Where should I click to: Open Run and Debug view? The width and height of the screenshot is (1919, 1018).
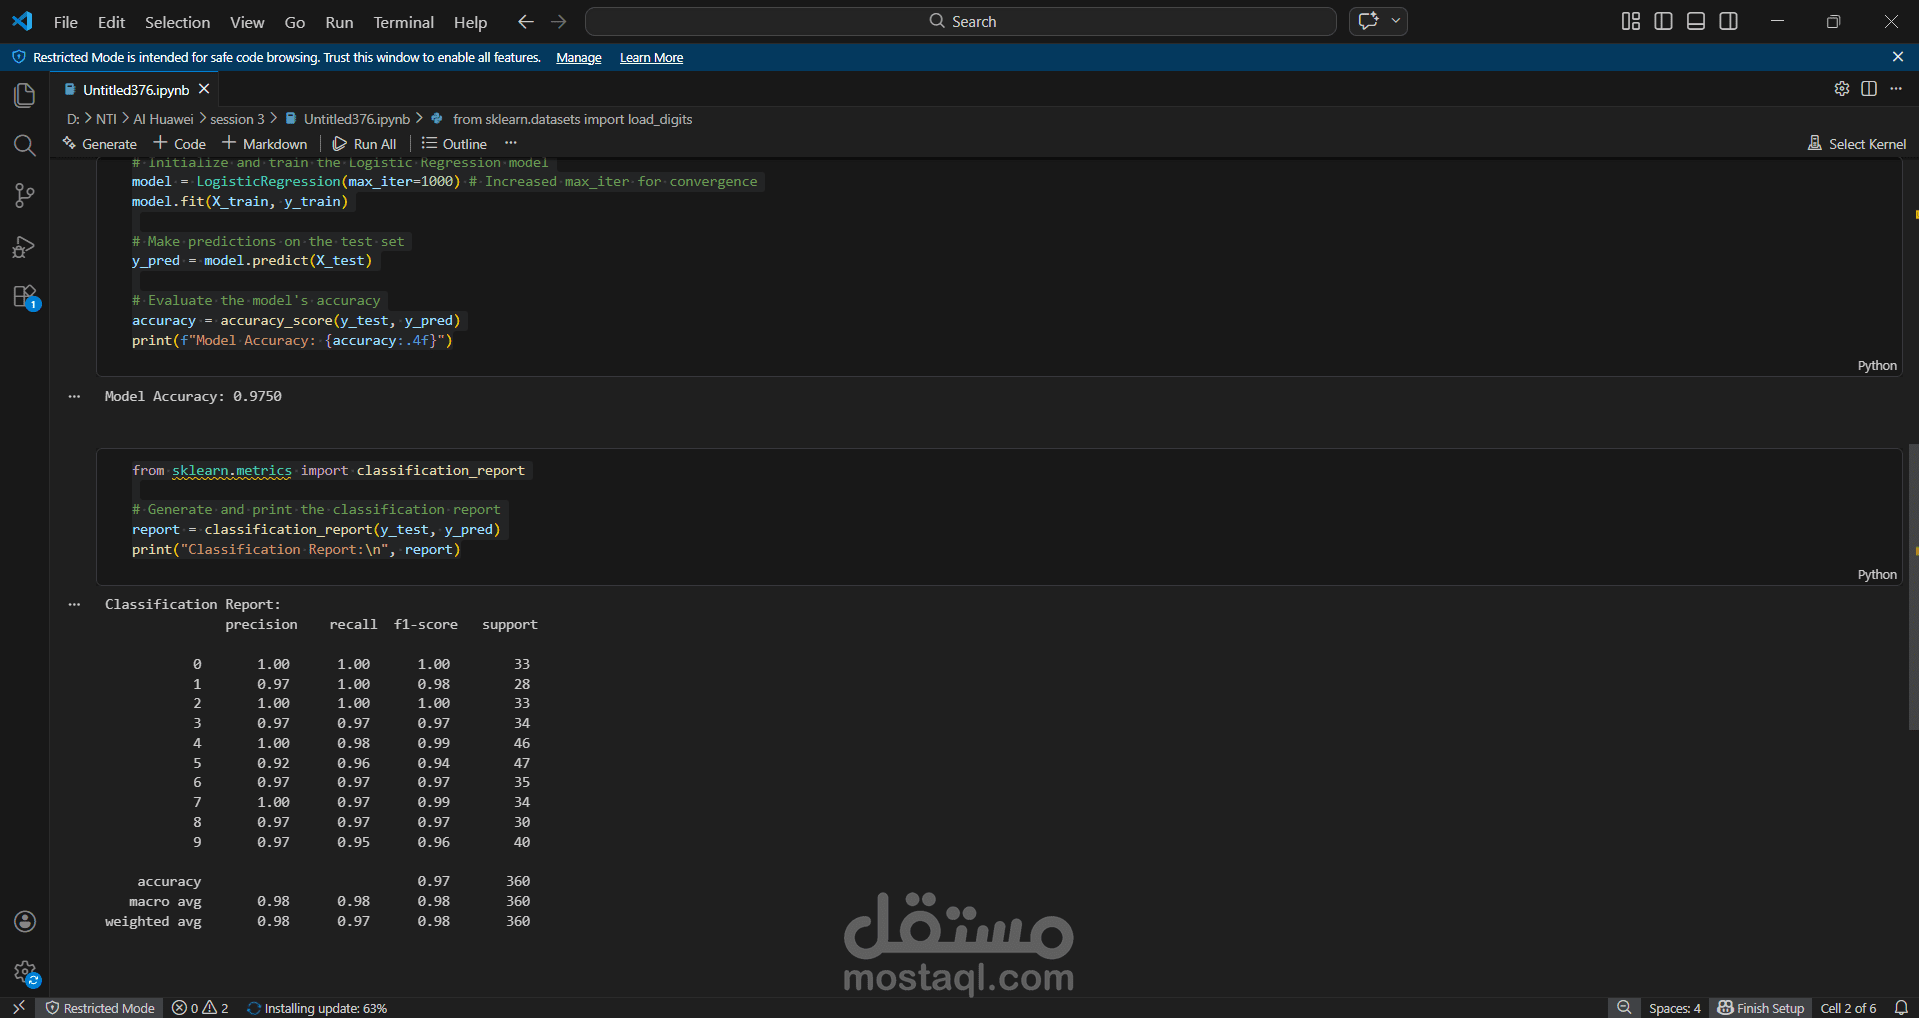pyautogui.click(x=24, y=247)
